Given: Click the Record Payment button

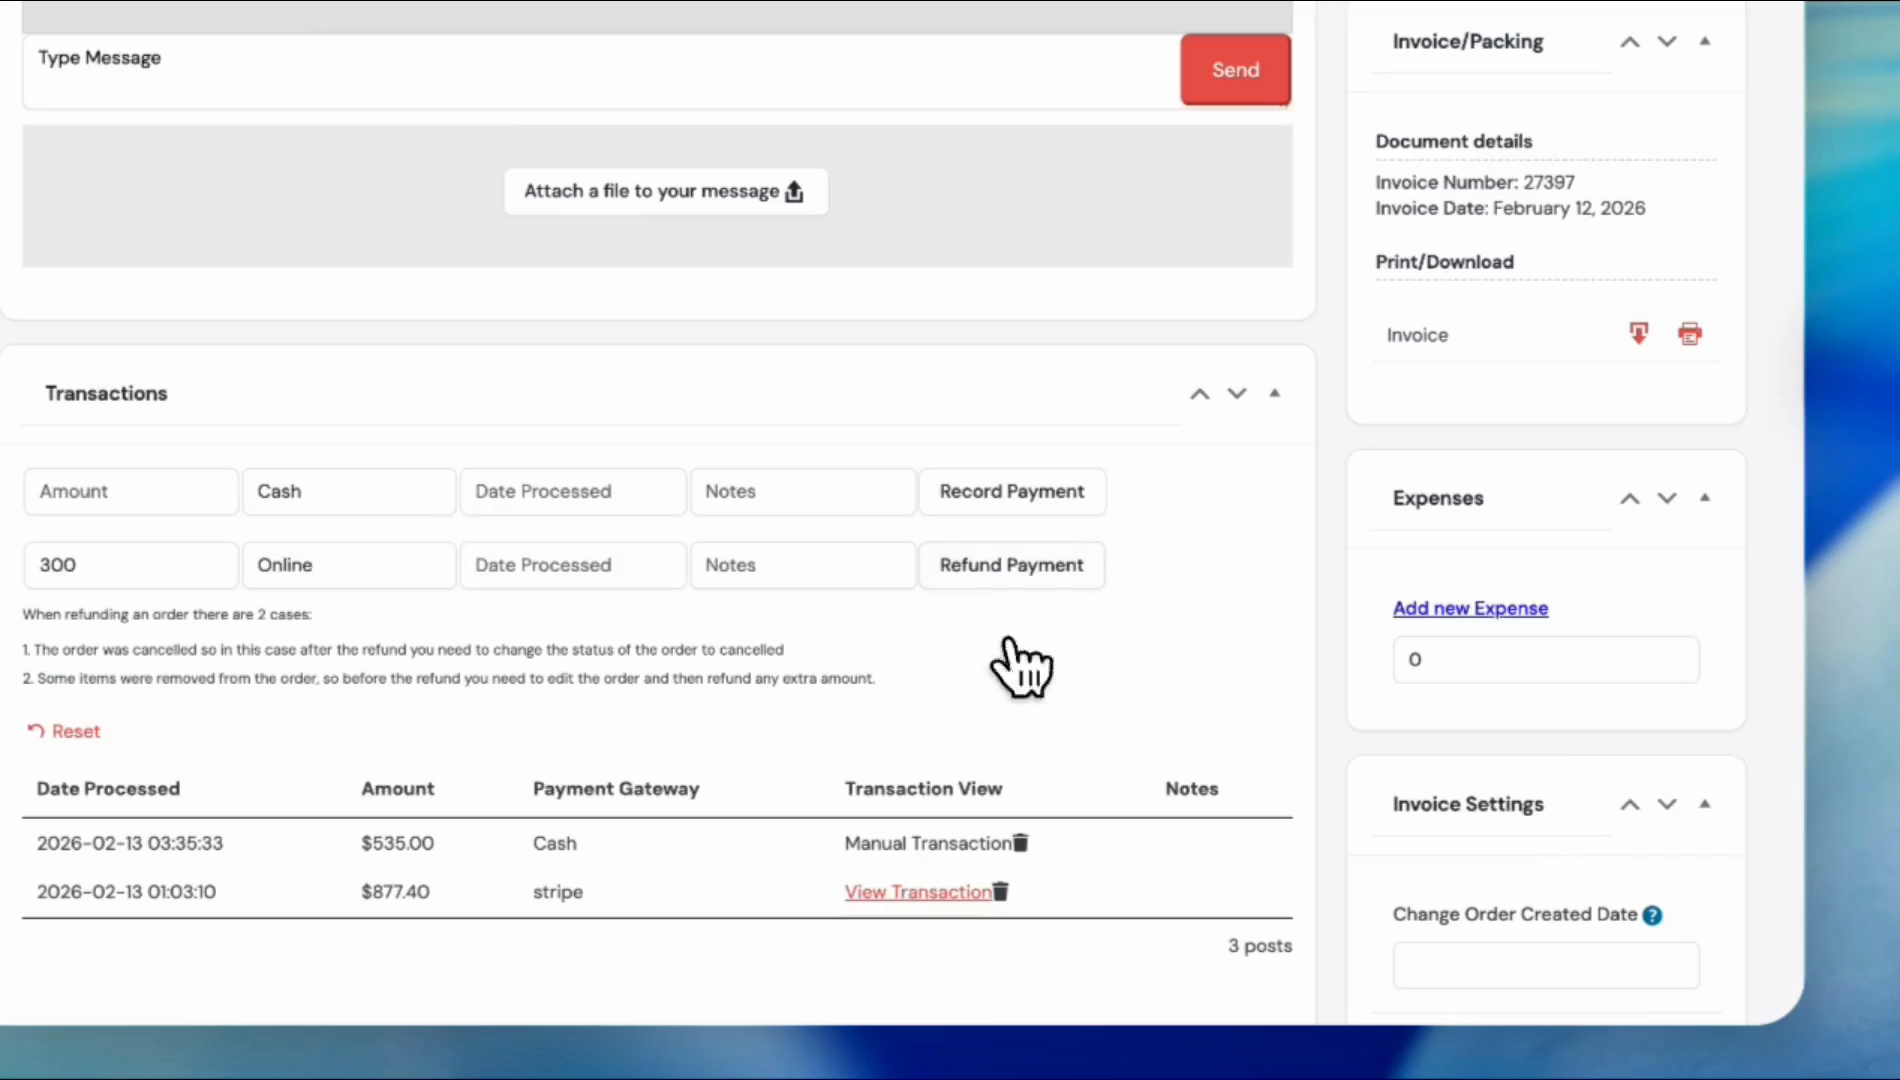Looking at the screenshot, I should [x=1011, y=492].
